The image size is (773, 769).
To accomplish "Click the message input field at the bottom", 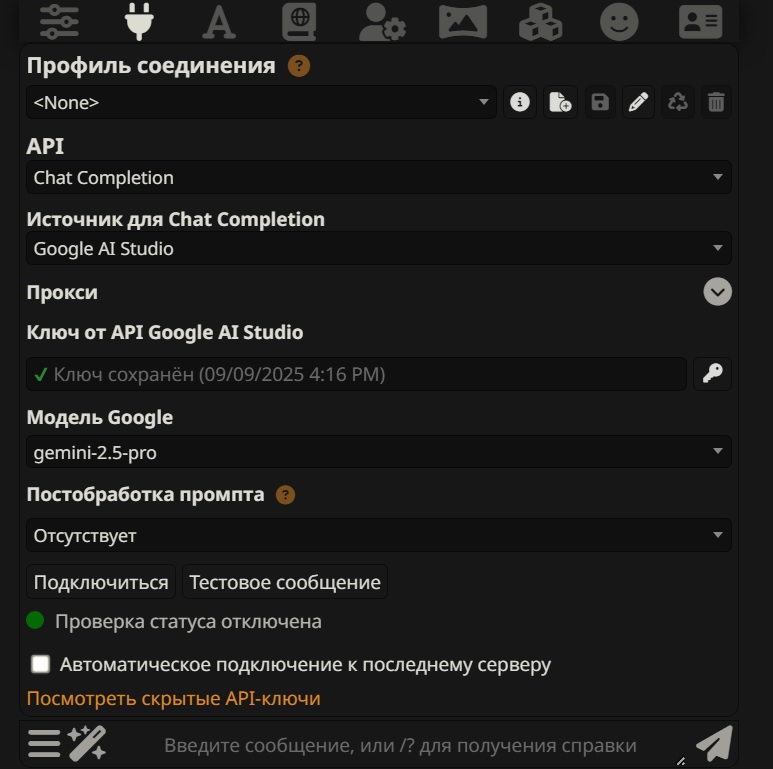I will (x=400, y=745).
